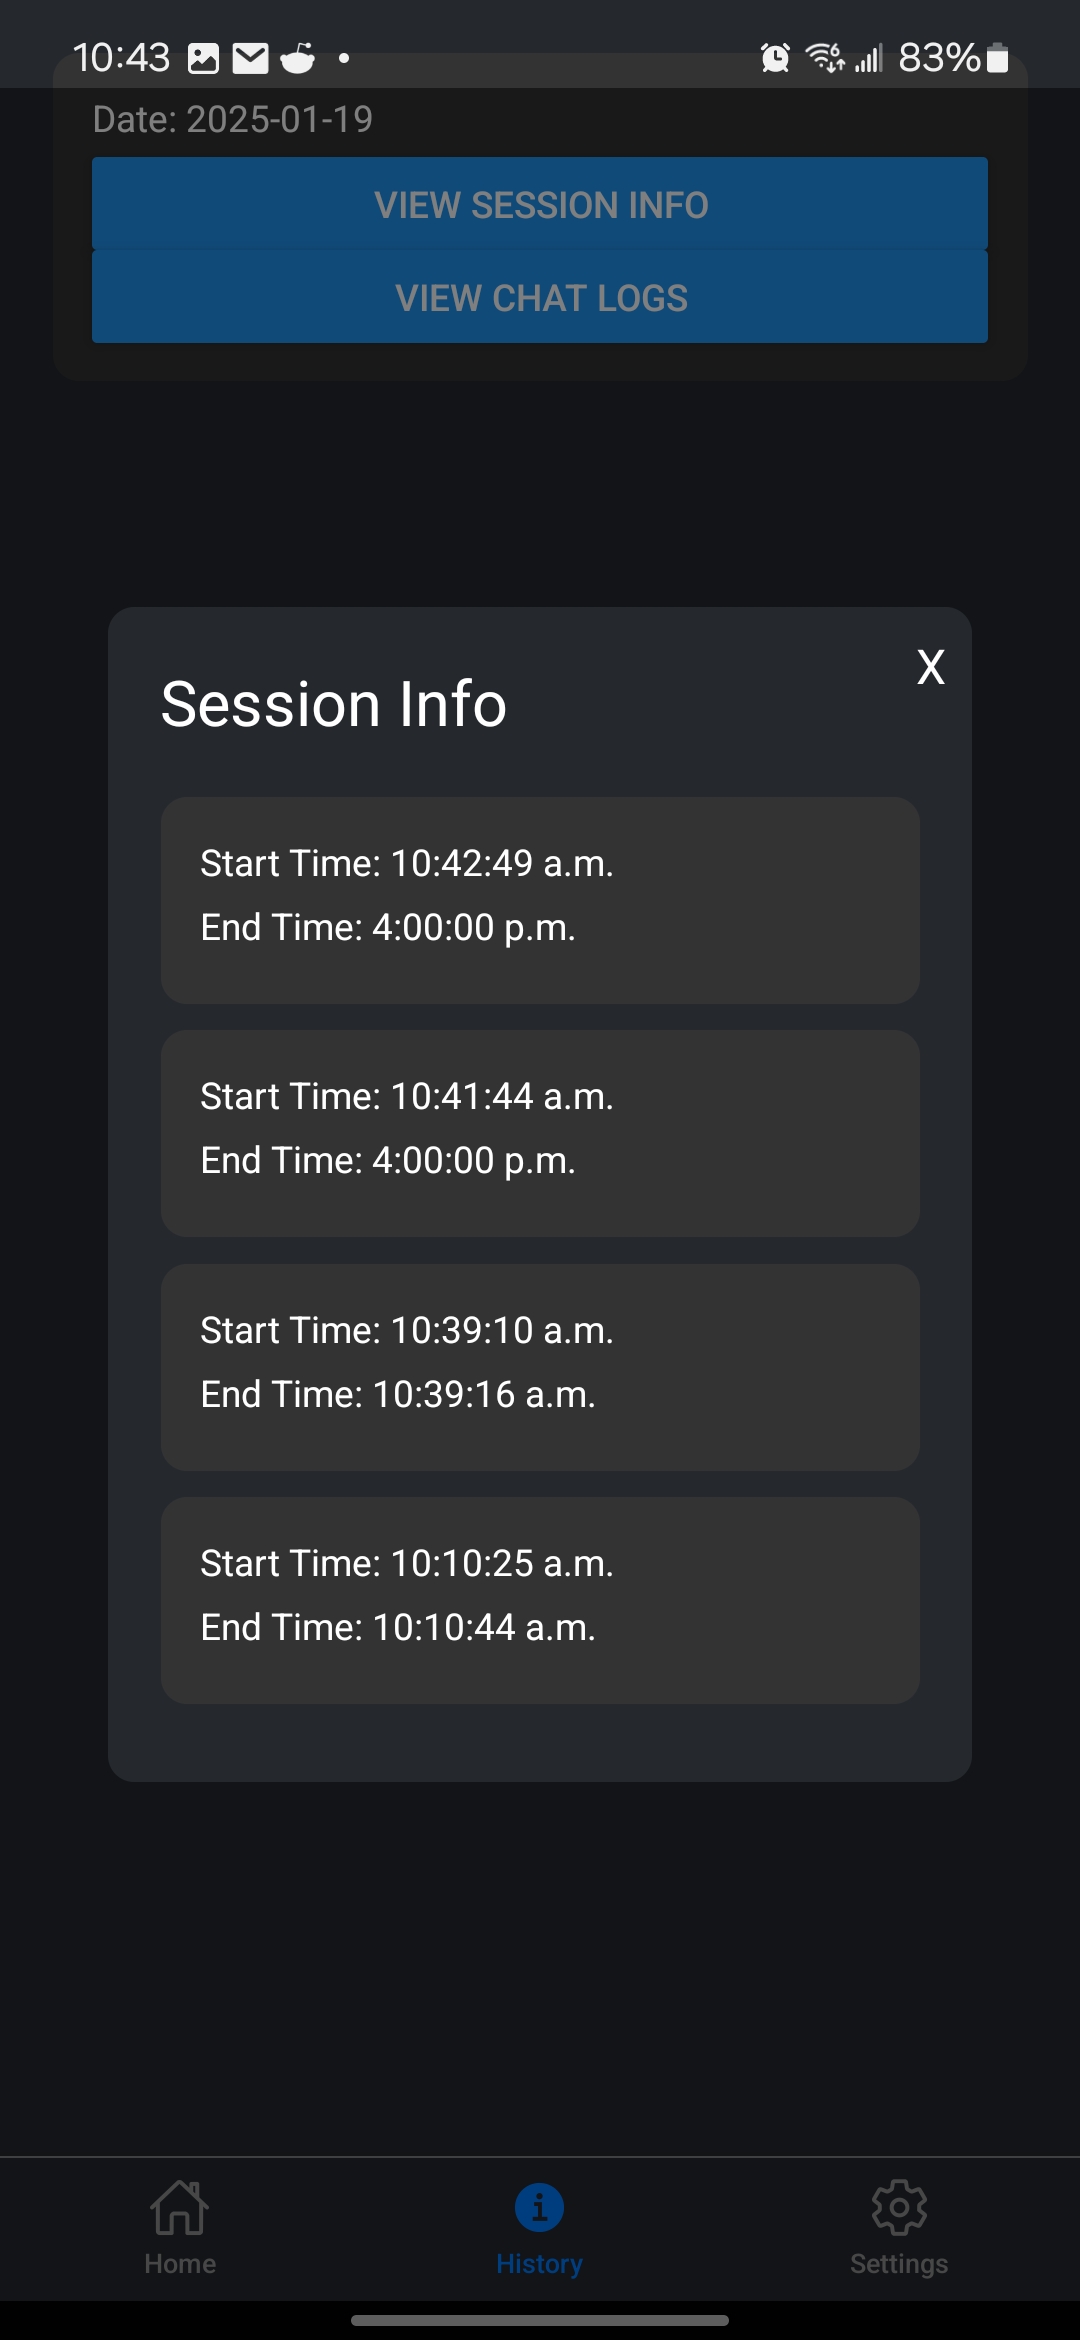
Task: Tap the Session Info heading
Action: click(334, 704)
